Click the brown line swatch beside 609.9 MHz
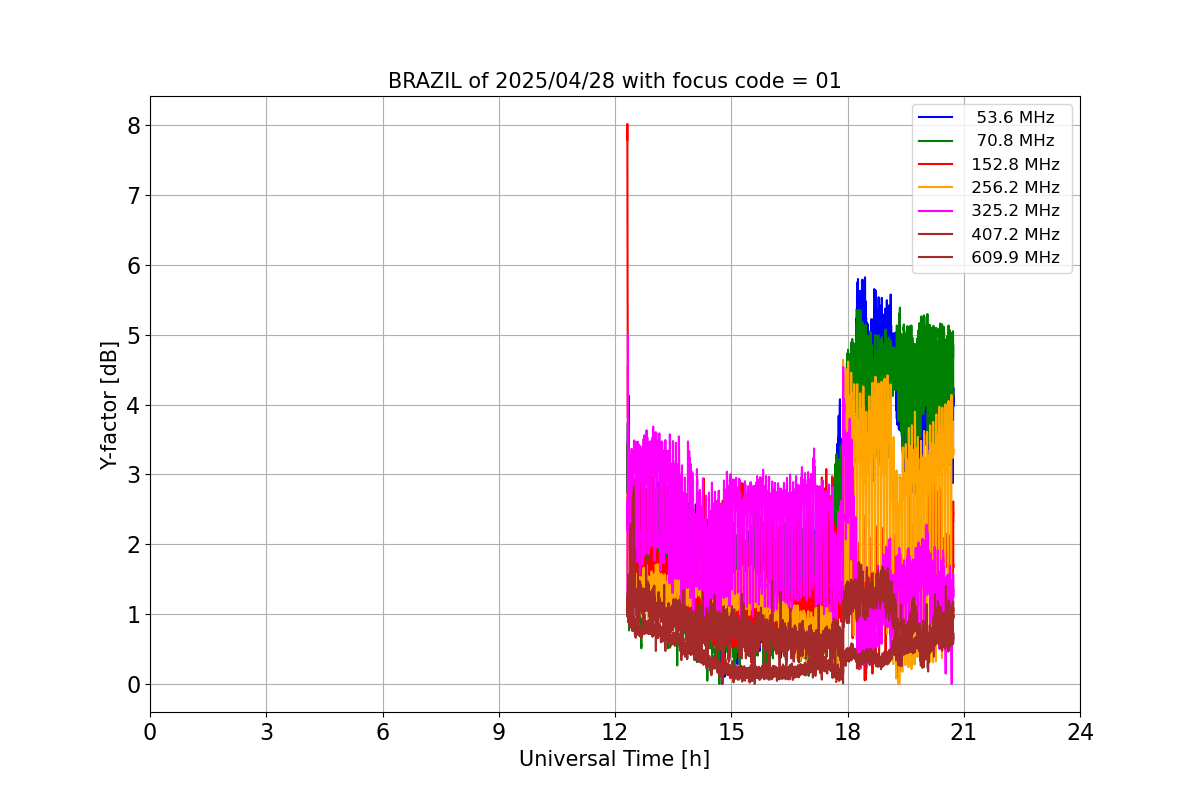Image resolution: width=1200 pixels, height=800 pixels. coord(936,258)
